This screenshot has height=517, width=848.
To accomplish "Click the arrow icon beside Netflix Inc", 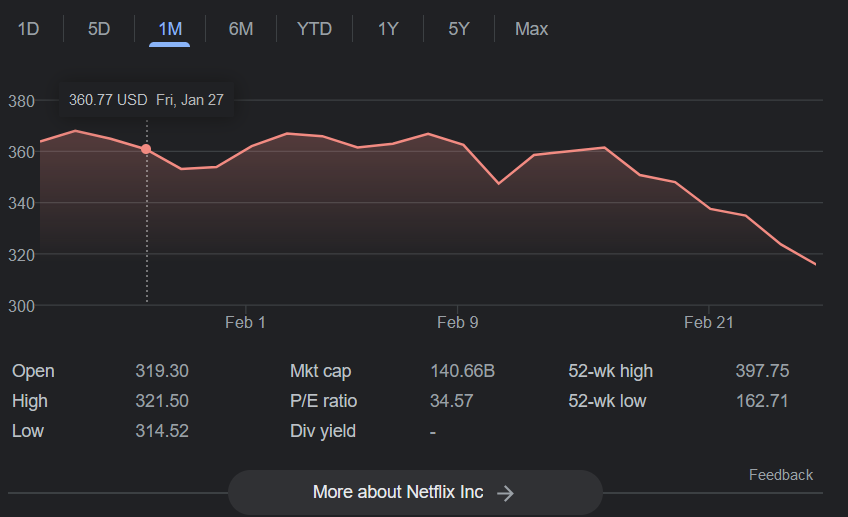I will (x=506, y=492).
